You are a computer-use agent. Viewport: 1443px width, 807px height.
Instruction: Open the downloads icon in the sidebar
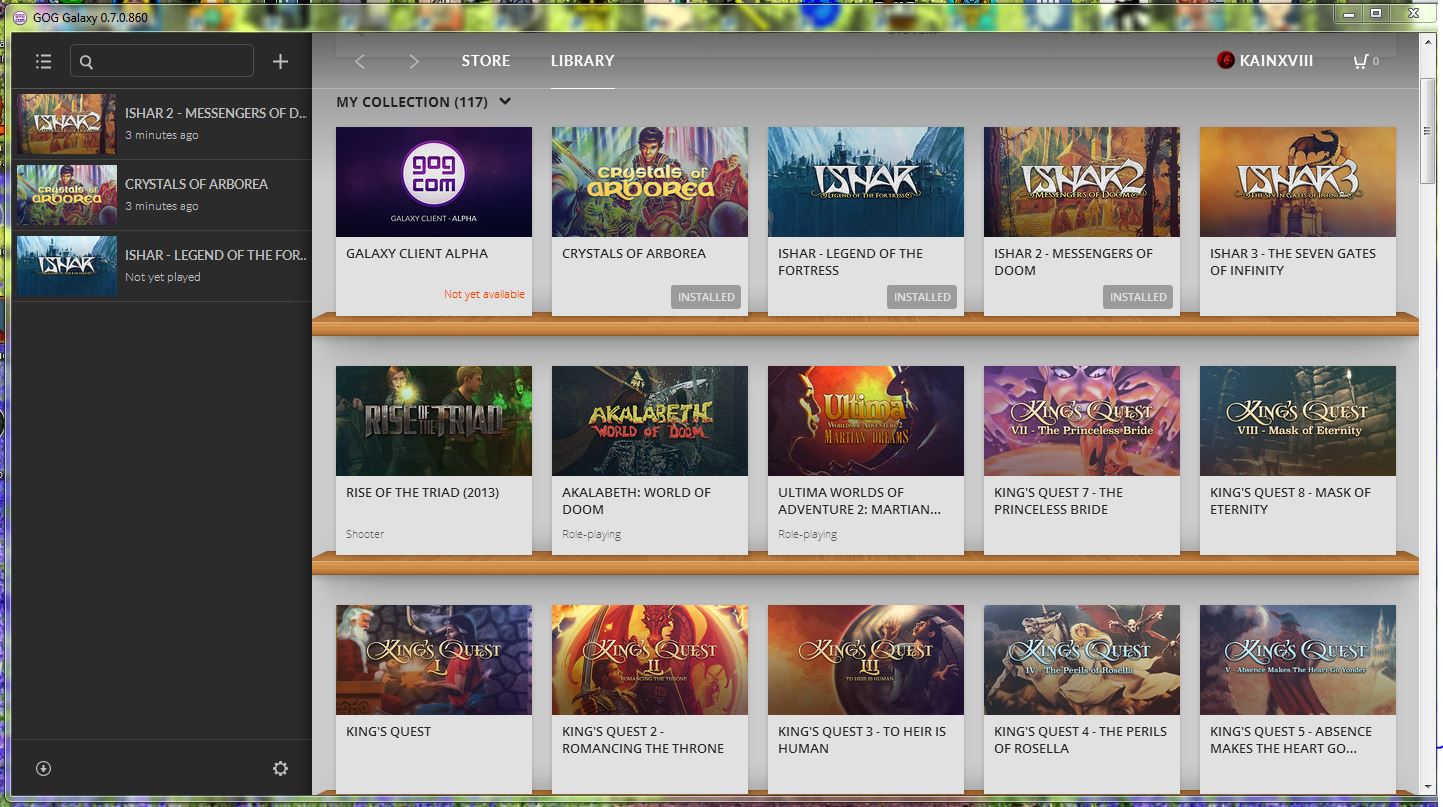pos(43,768)
